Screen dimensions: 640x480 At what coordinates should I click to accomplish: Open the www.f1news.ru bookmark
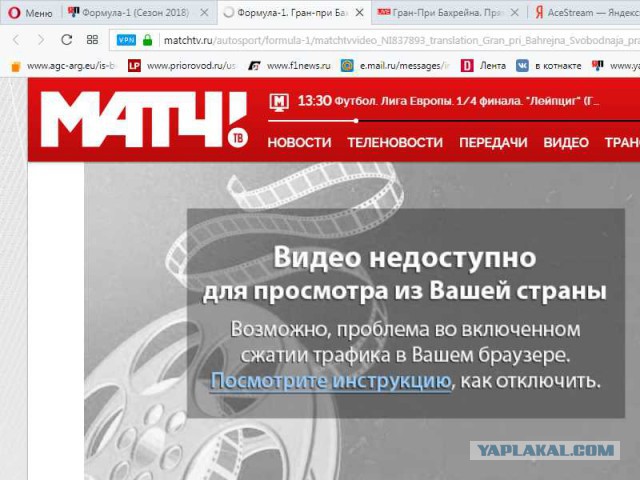pos(289,66)
